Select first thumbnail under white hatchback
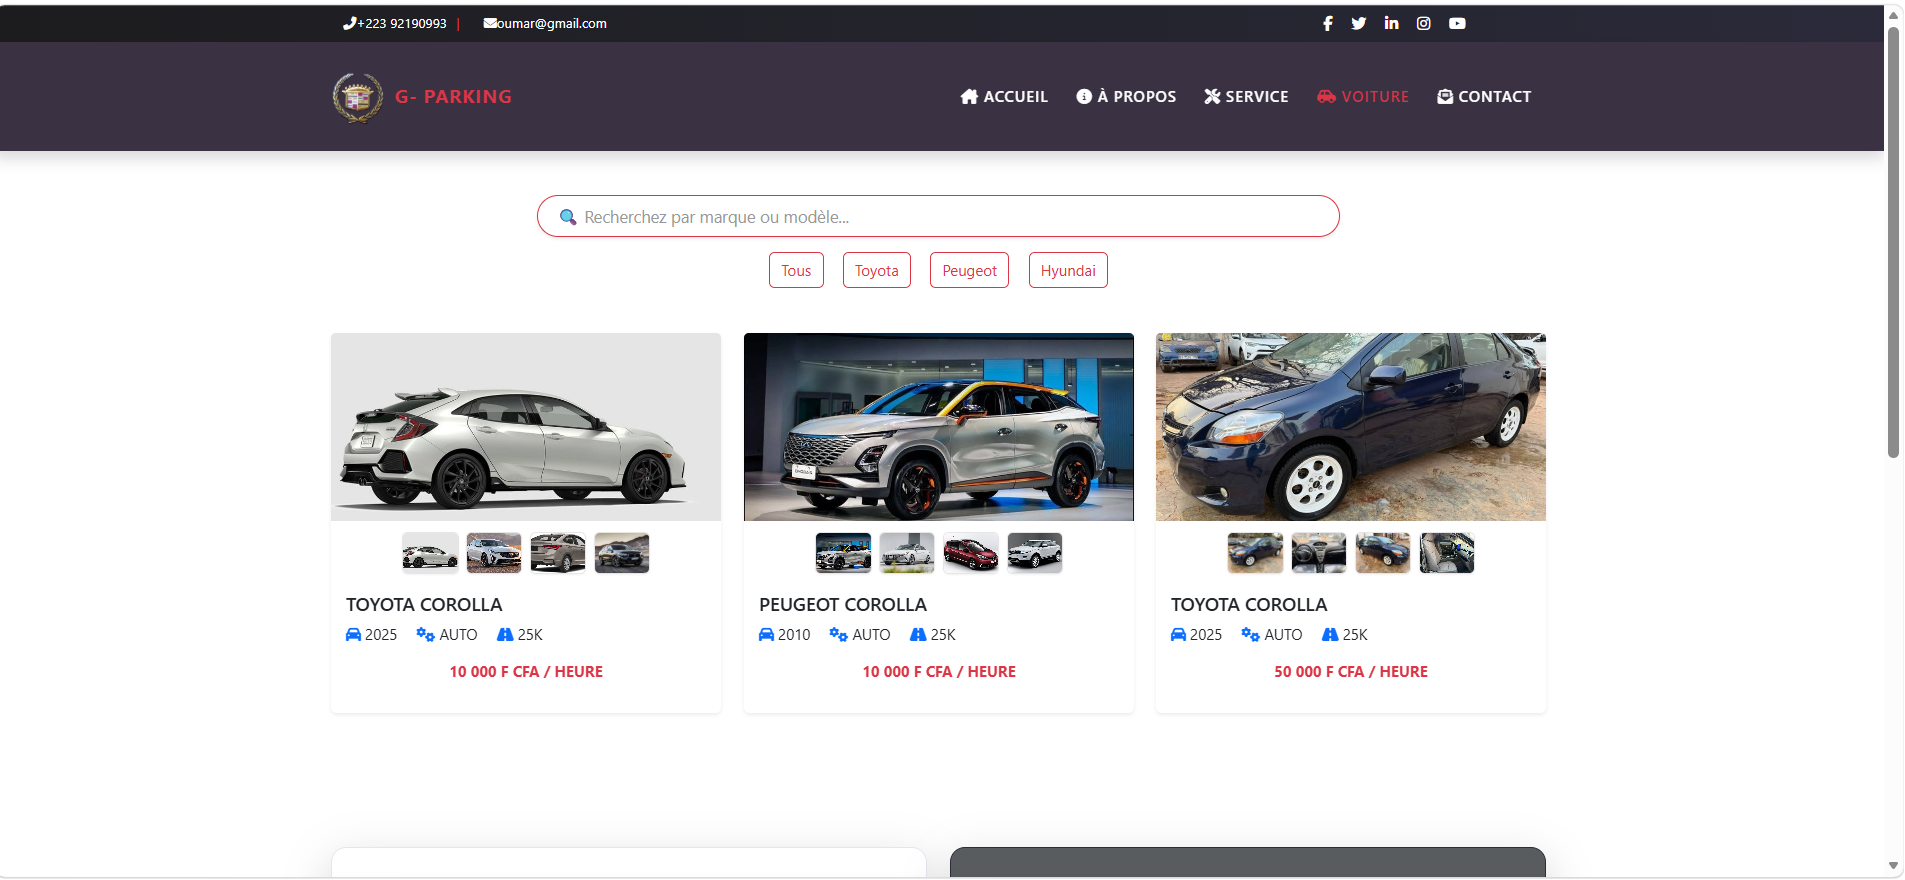The image size is (1905, 880). click(430, 553)
